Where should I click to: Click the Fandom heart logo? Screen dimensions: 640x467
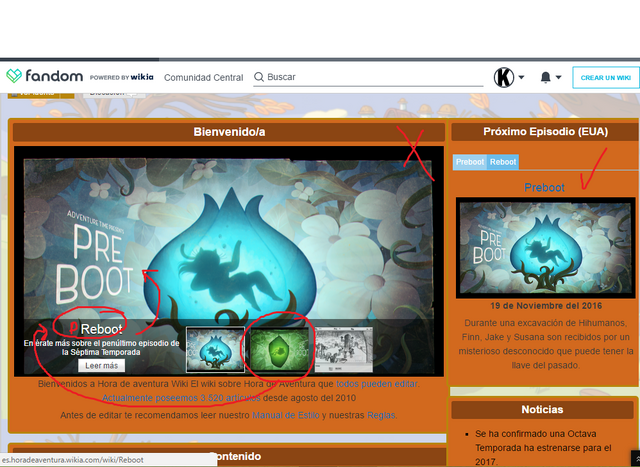(x=14, y=76)
